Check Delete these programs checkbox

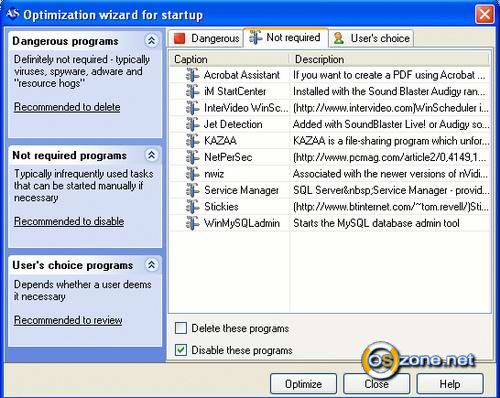pos(181,328)
